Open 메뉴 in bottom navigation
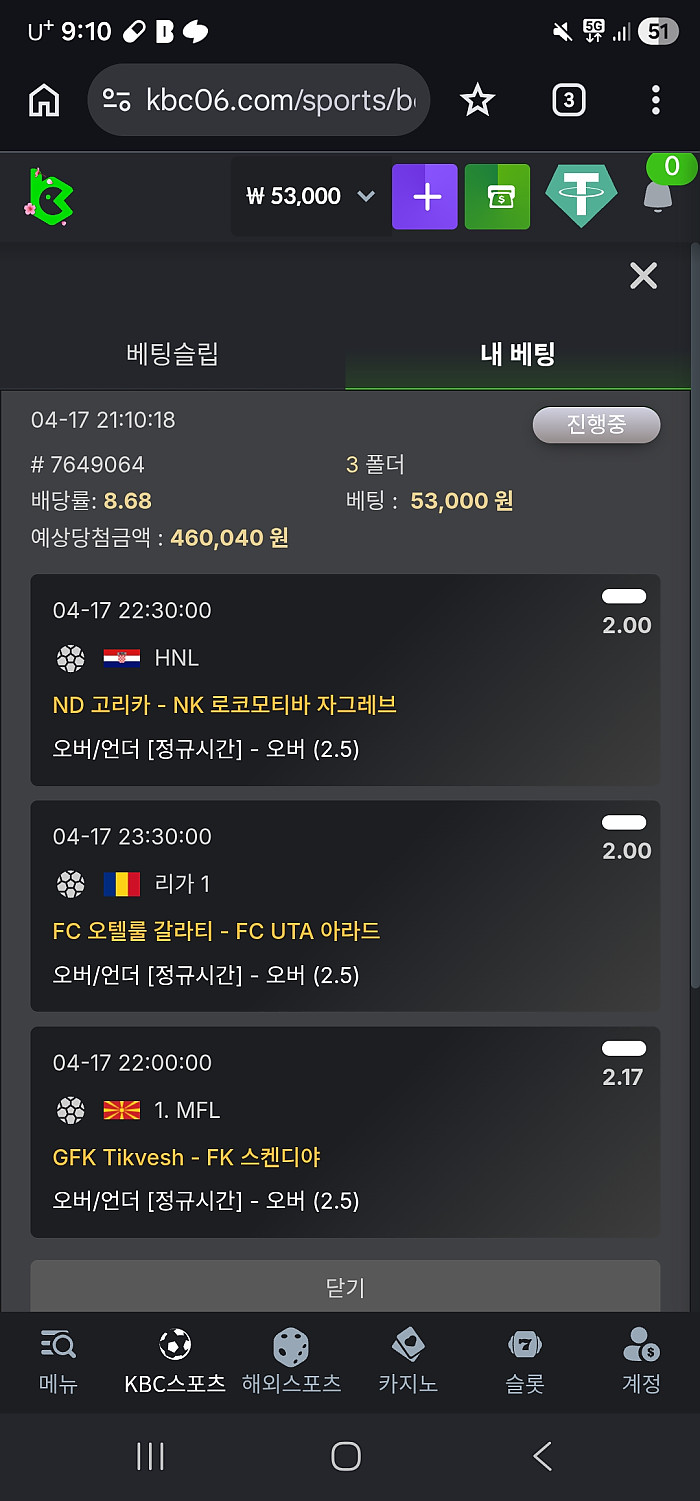The height and width of the screenshot is (1501, 700). pos(58,1362)
